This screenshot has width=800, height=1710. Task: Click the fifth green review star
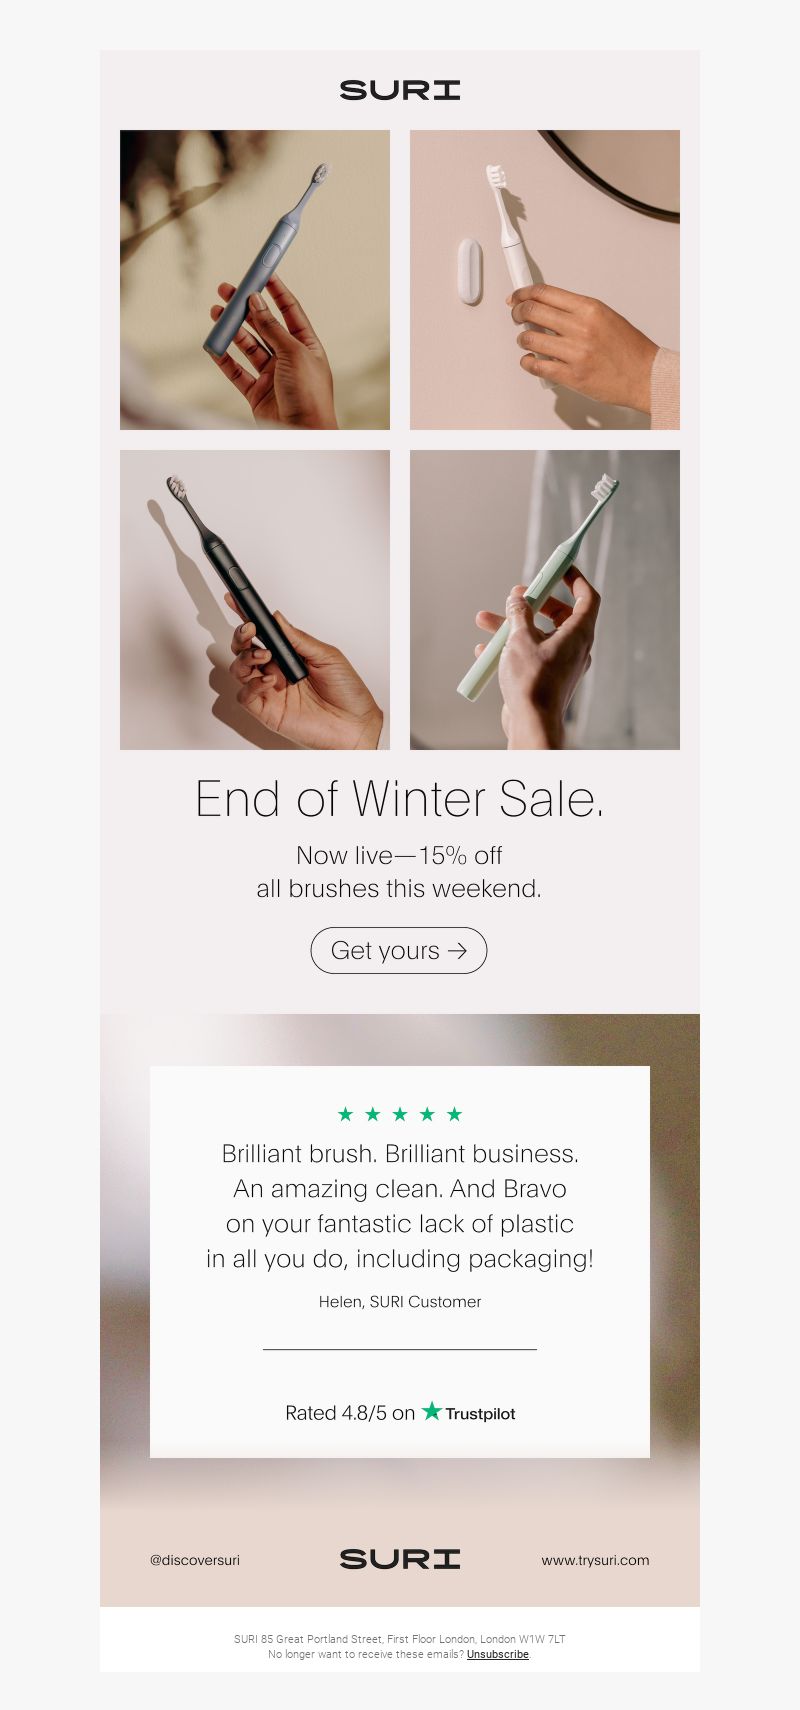click(454, 1114)
